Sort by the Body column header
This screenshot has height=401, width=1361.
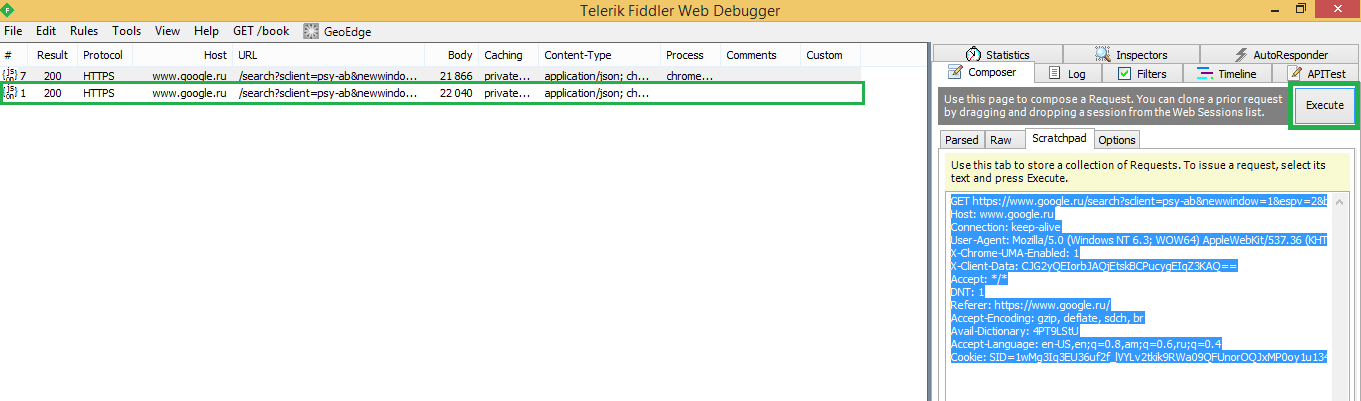pyautogui.click(x=452, y=55)
